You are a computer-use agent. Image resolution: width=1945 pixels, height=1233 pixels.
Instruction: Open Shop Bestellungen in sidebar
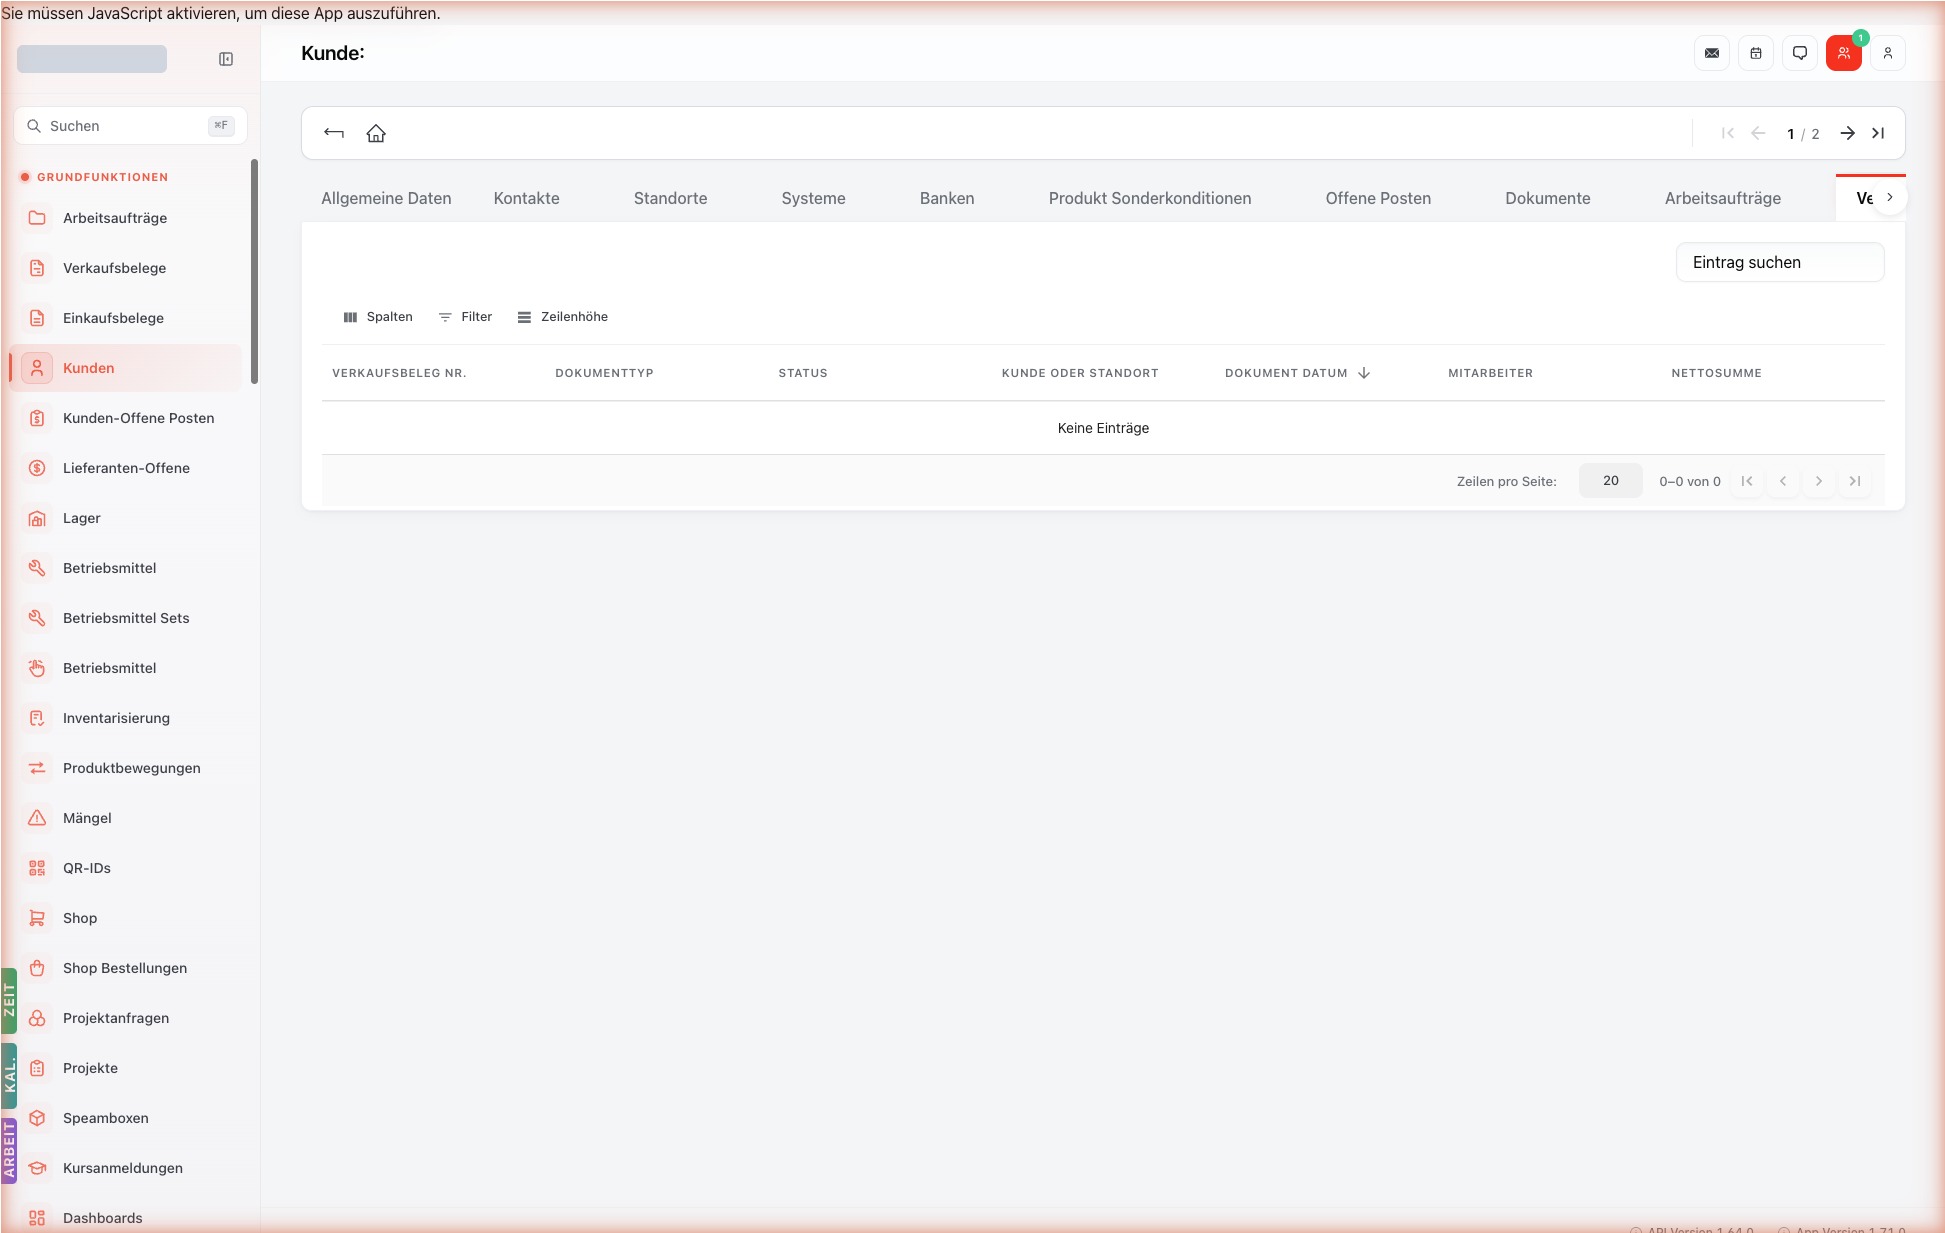tap(126, 968)
